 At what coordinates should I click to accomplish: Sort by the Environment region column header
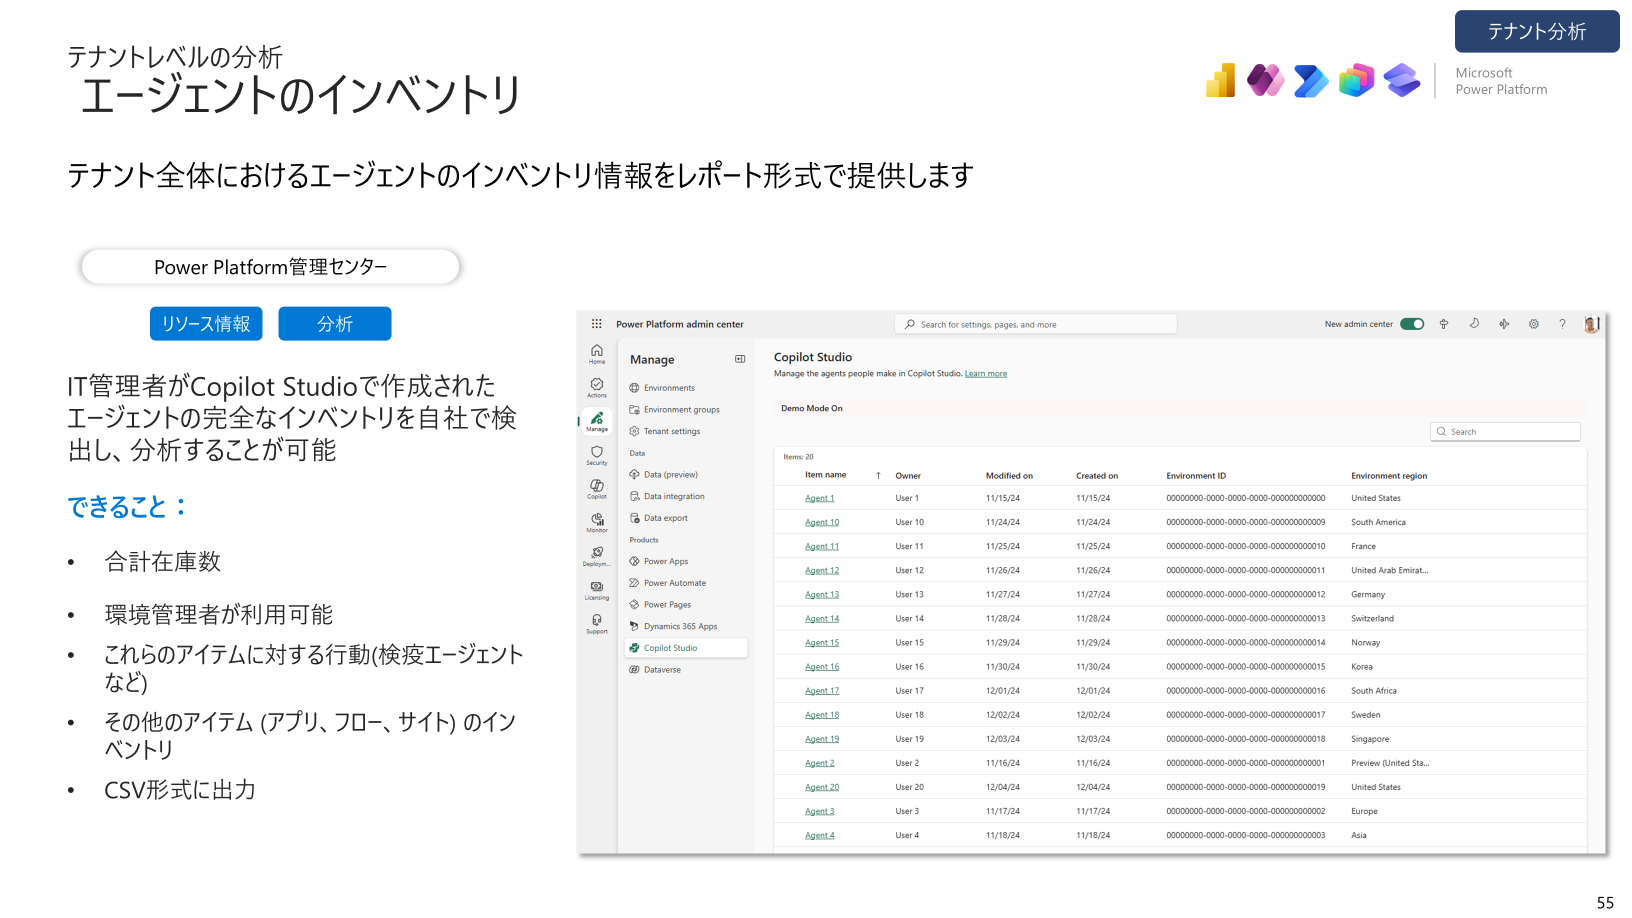[x=1389, y=476]
